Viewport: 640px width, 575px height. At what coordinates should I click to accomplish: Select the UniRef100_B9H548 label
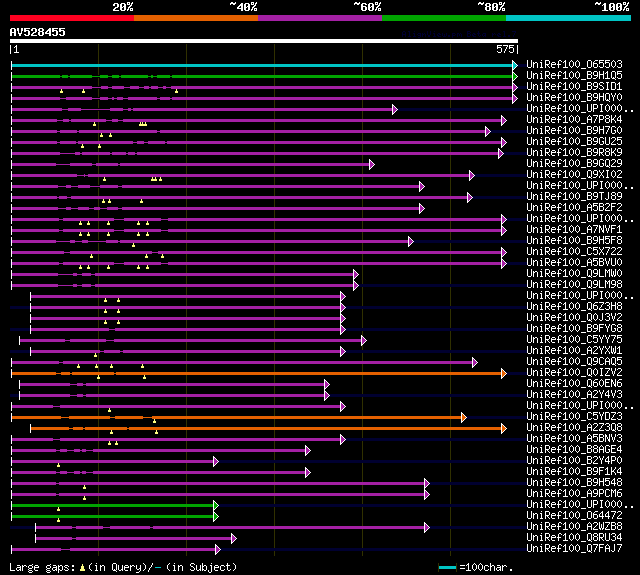(574, 483)
